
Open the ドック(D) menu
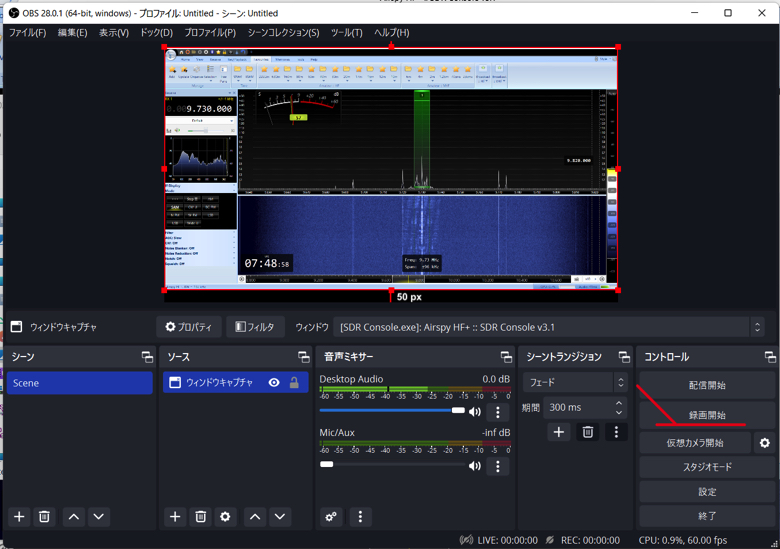coord(156,33)
